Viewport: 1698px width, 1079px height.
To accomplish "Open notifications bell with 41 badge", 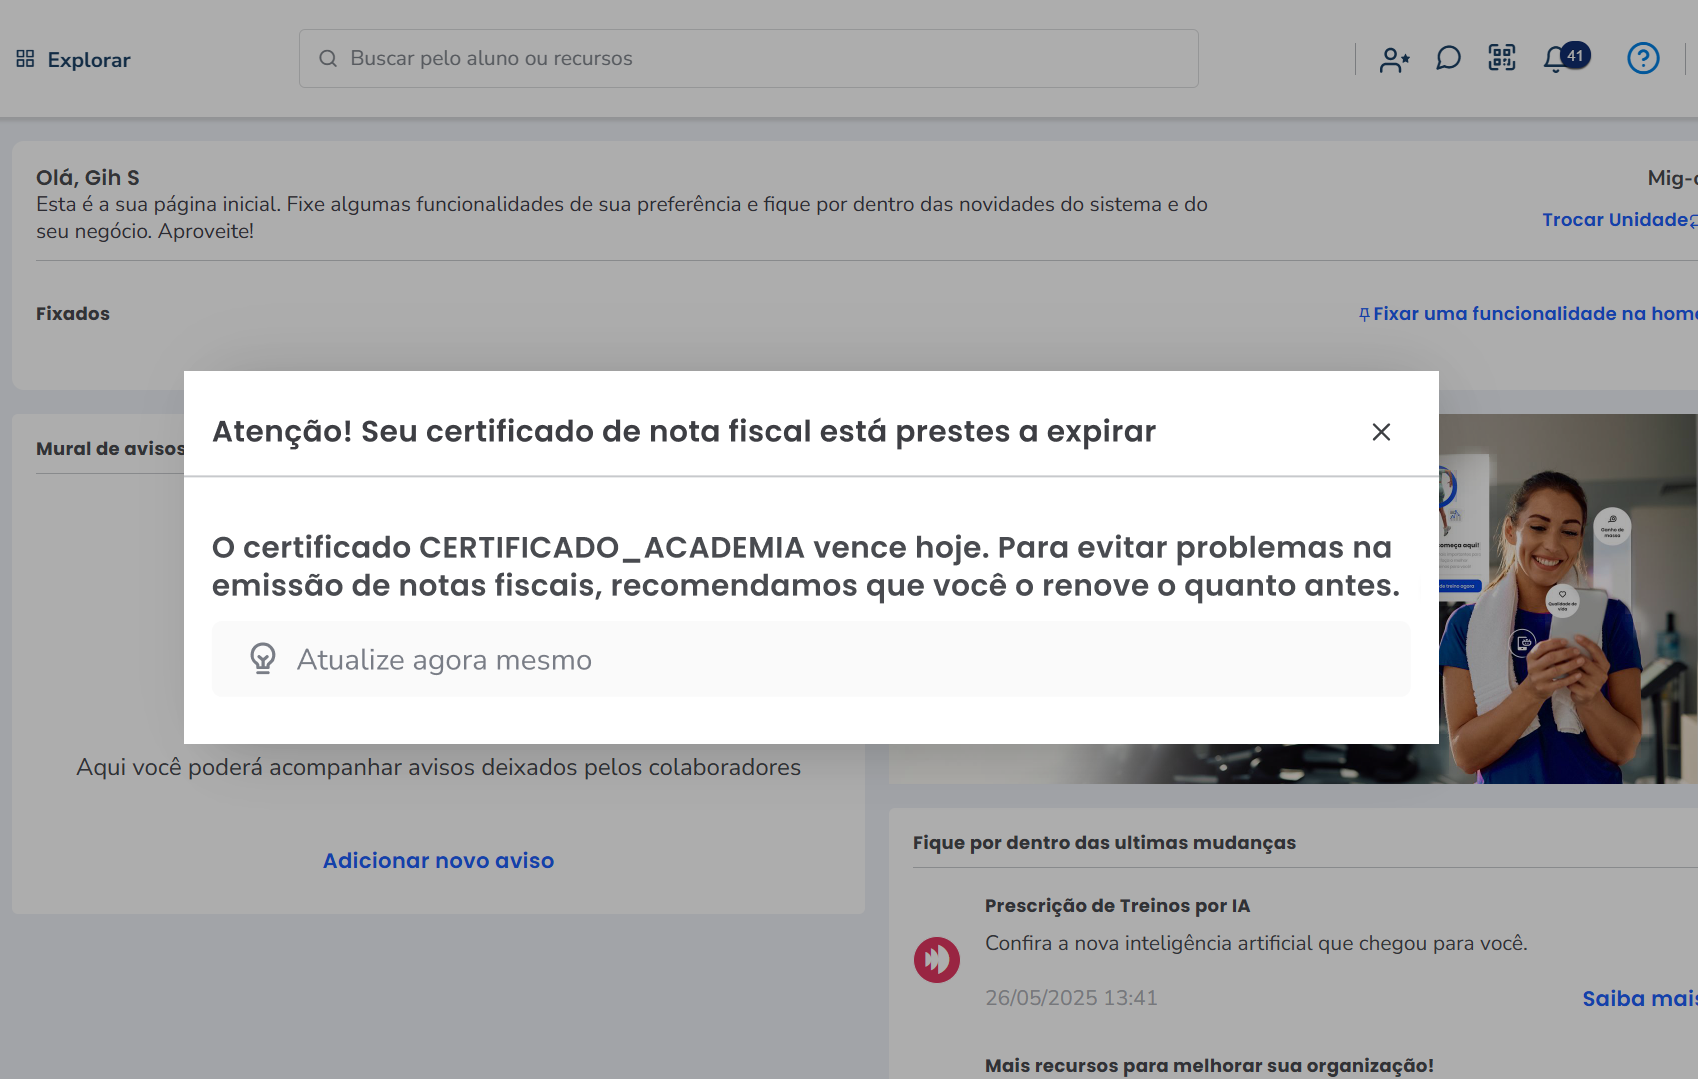I will 1557,59.
